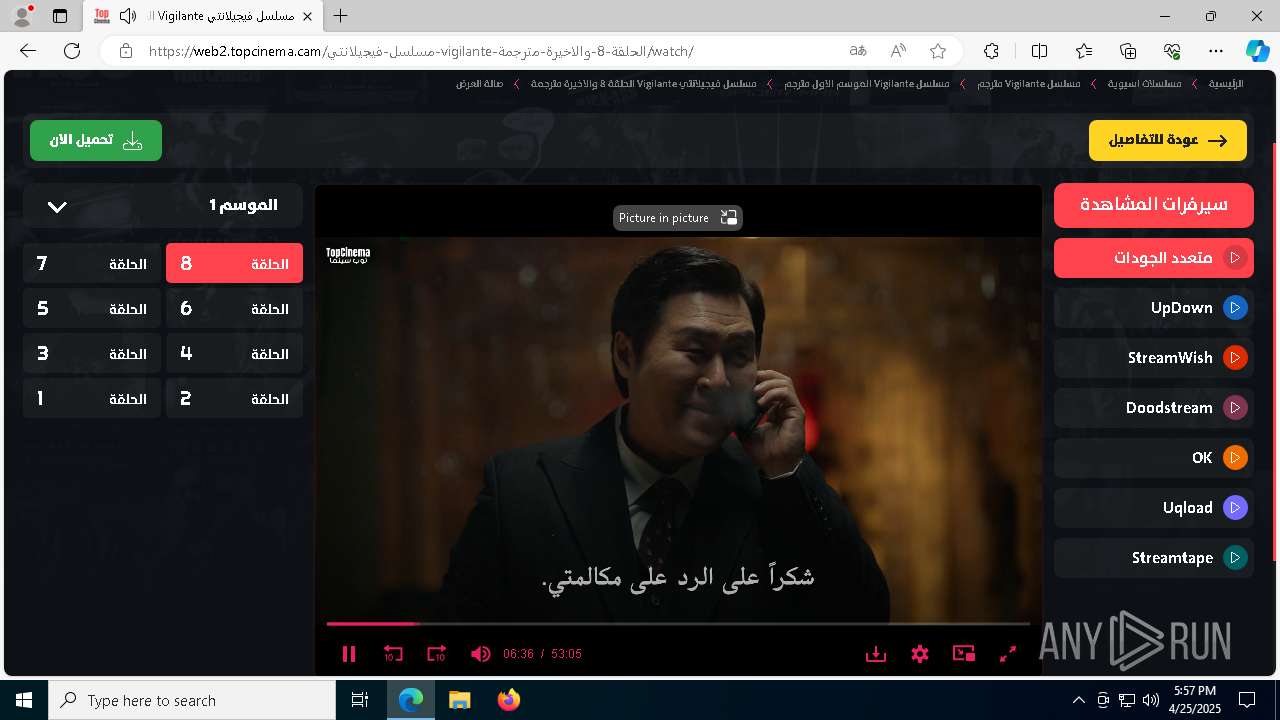Open episode 3
This screenshot has height=720, width=1280.
pyautogui.click(x=92, y=354)
